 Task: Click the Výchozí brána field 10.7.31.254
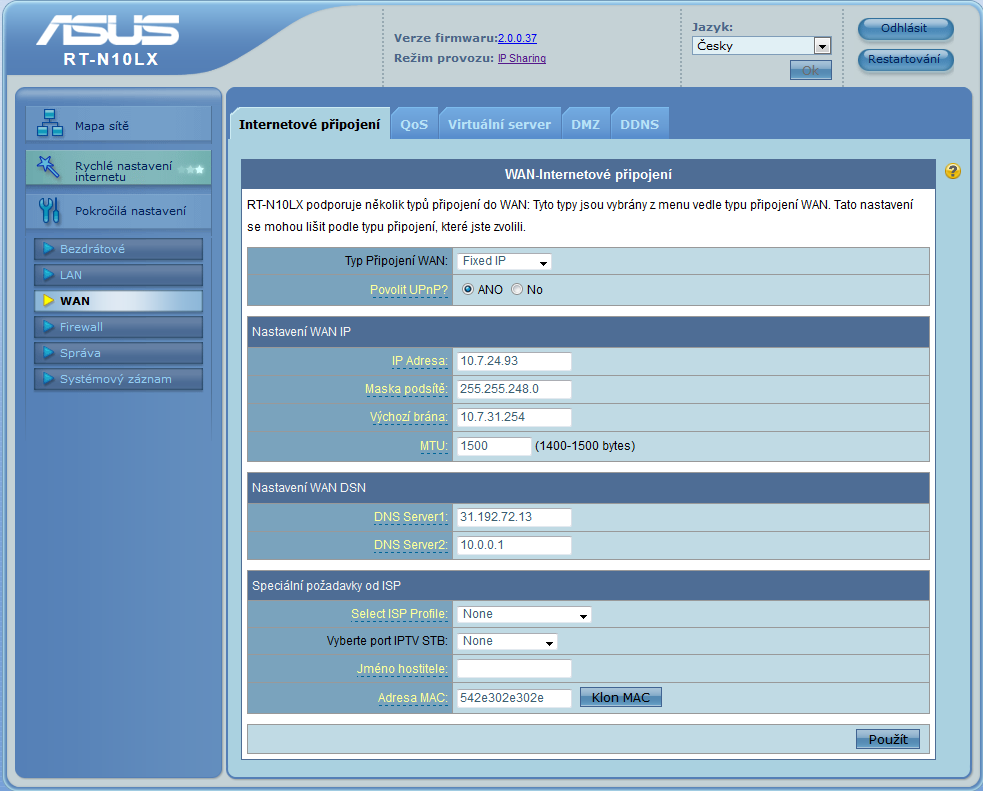(514, 417)
